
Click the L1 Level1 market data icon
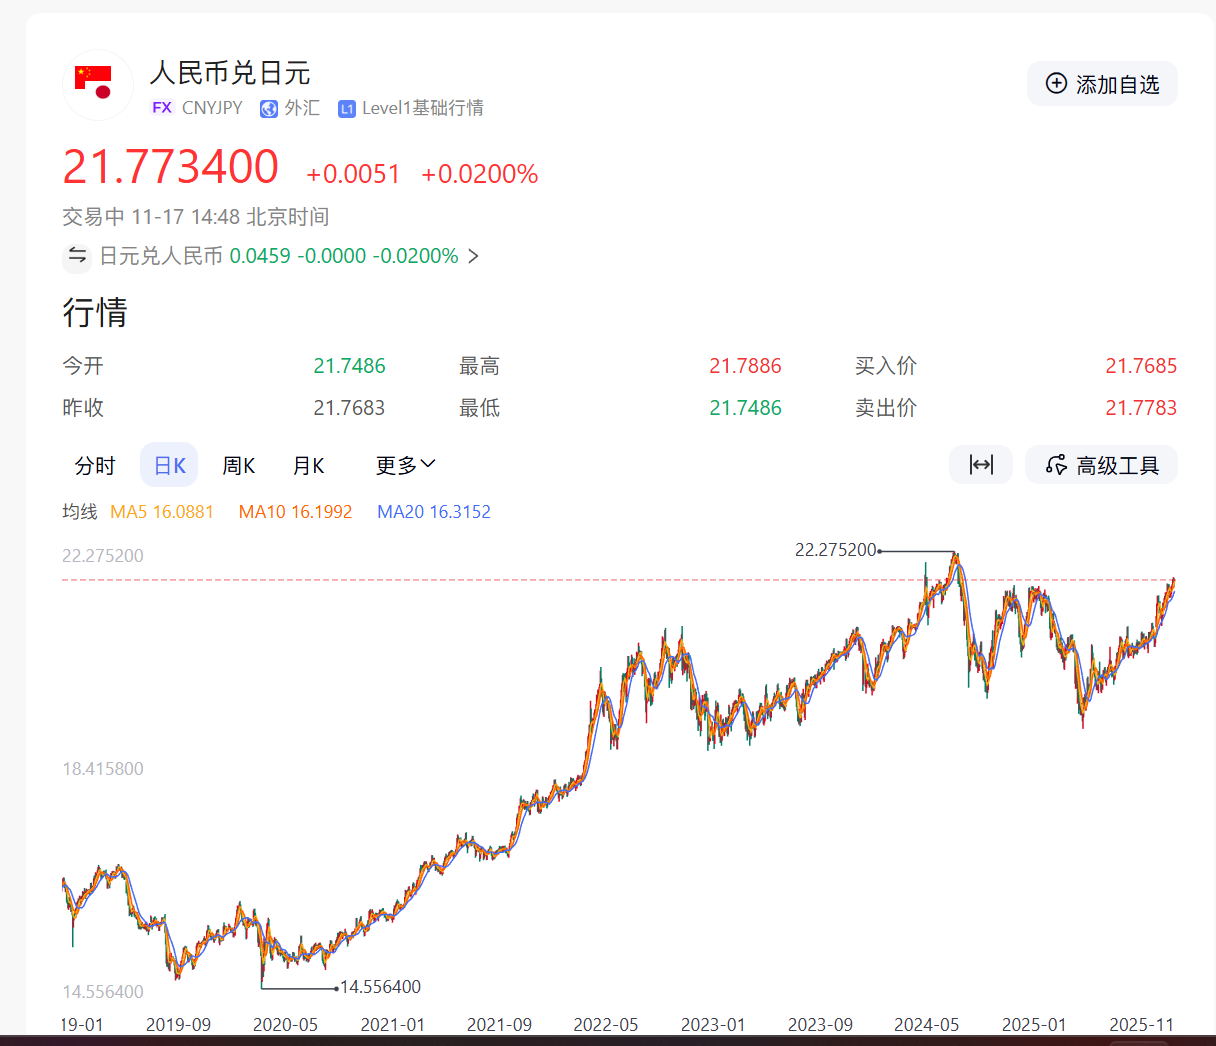347,109
